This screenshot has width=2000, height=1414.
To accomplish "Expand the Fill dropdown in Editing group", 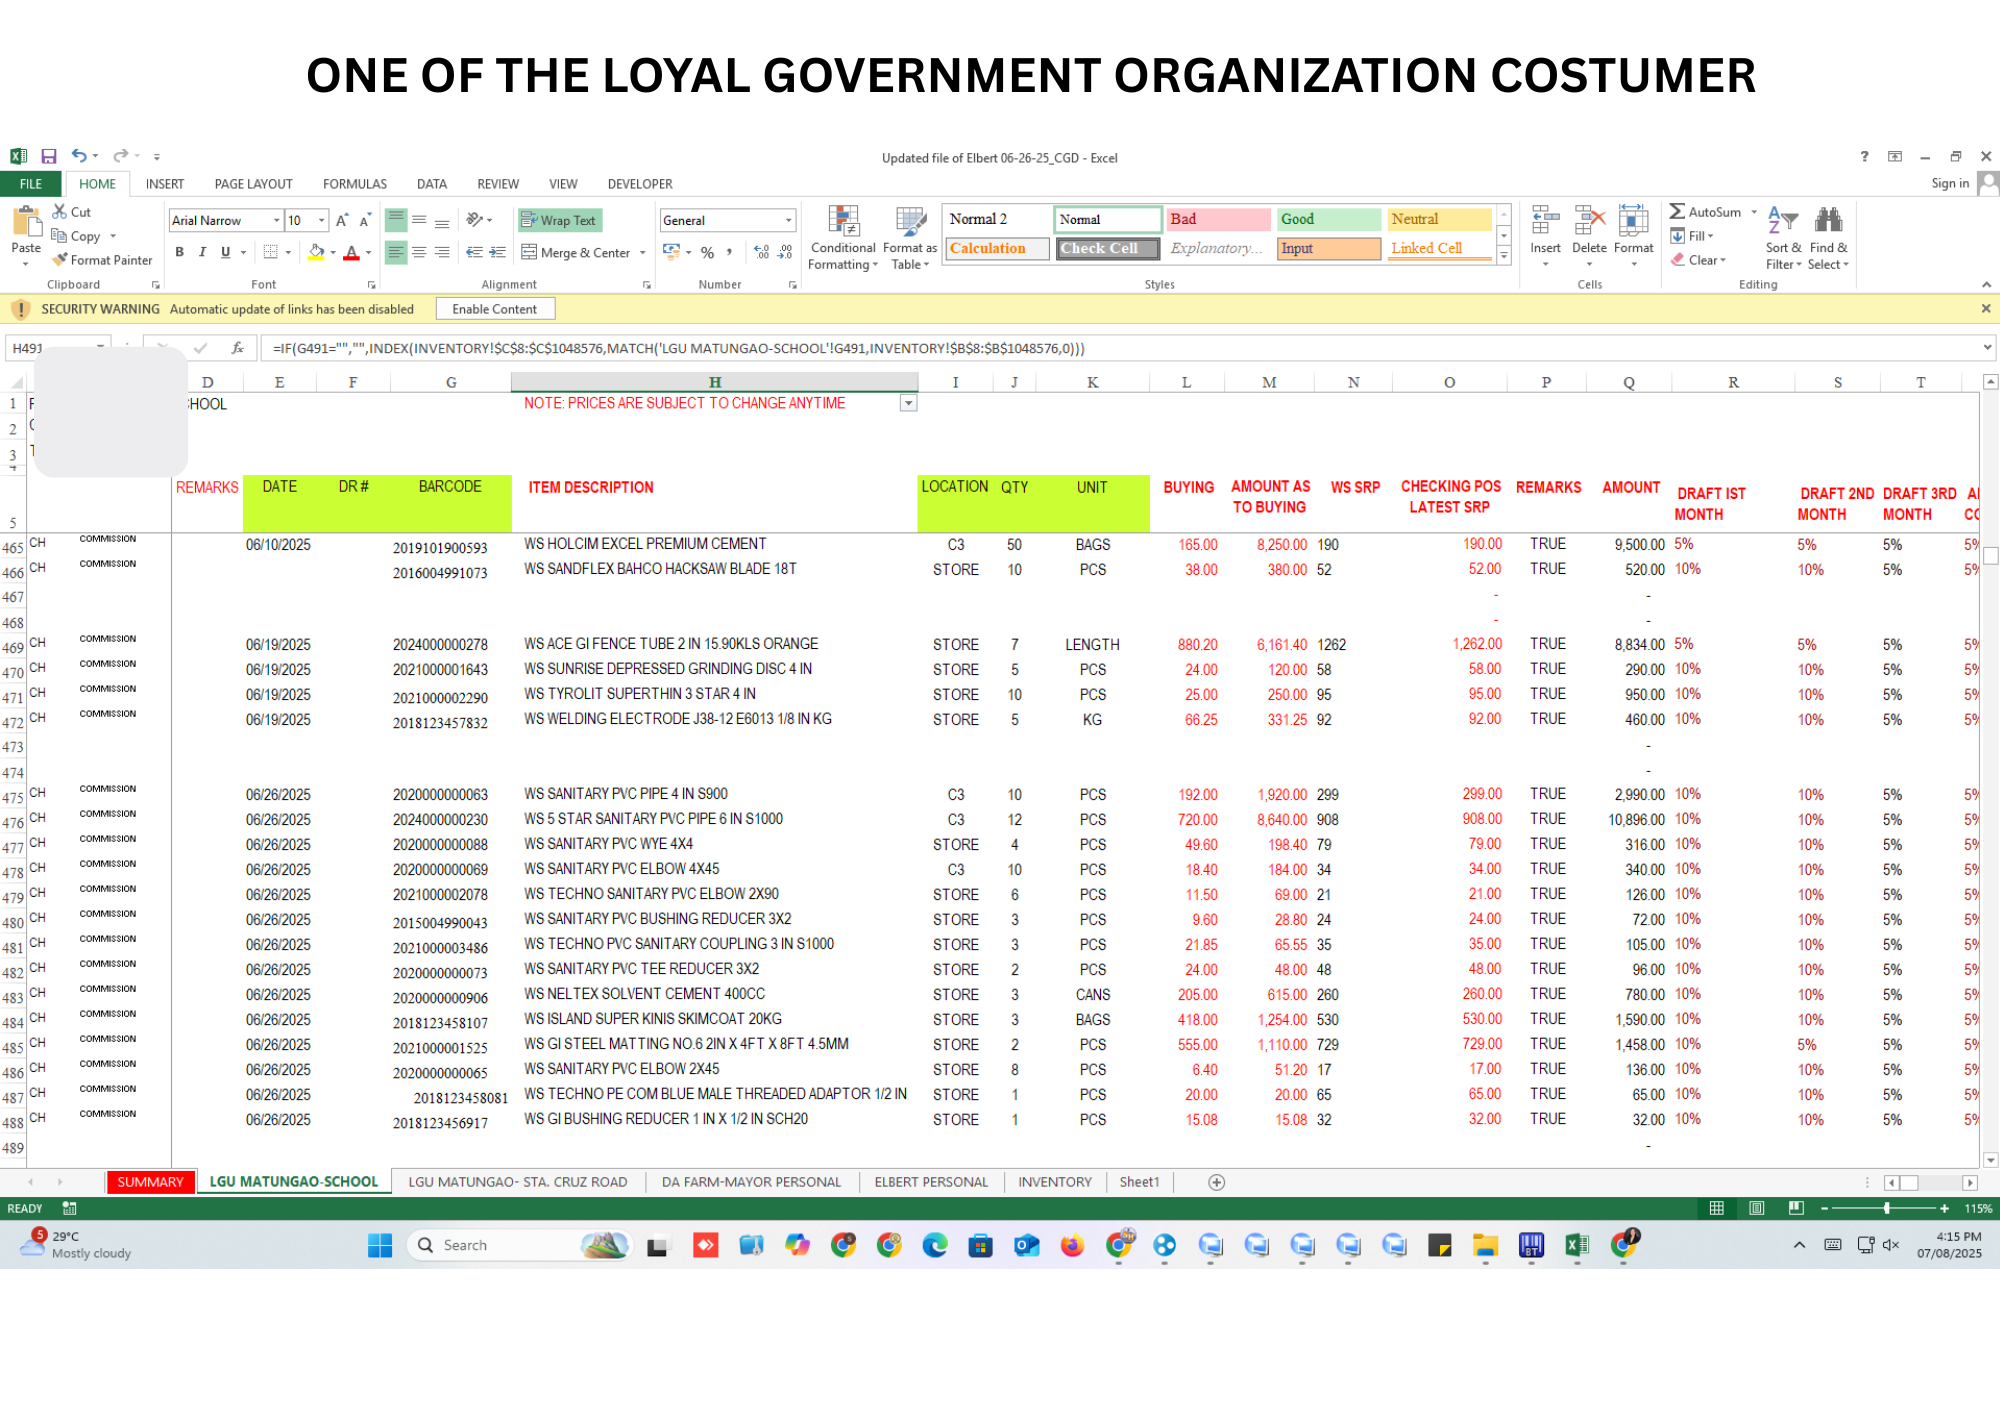I will 1711,237.
